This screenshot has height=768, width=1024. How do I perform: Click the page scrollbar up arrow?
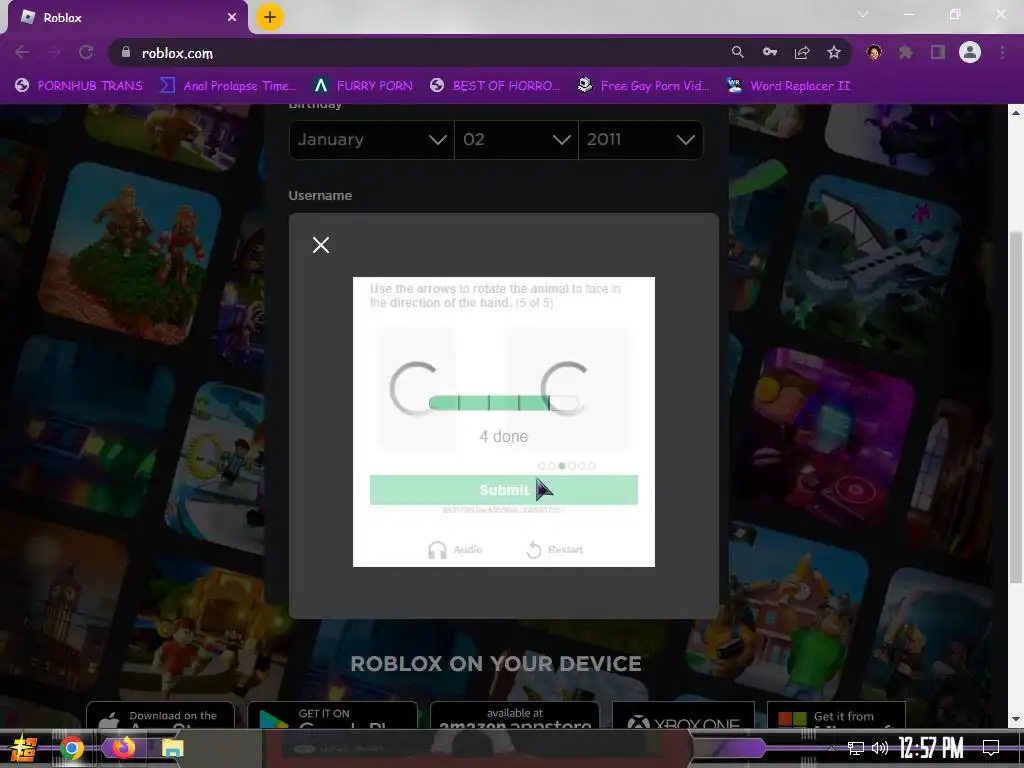pos(1016,113)
